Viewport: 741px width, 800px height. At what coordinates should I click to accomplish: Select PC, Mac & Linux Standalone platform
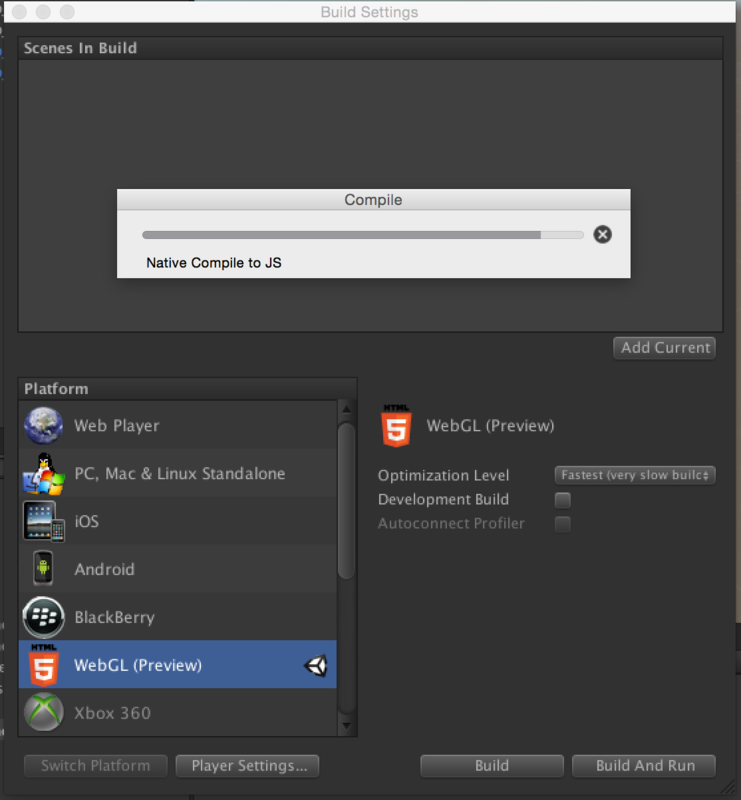[178, 473]
